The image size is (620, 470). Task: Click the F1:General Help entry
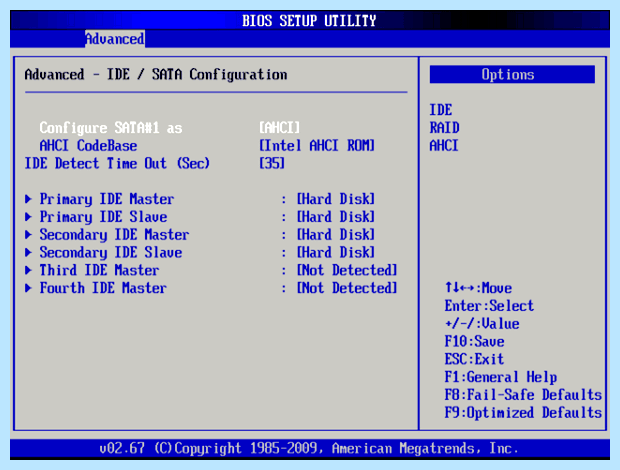pyautogui.click(x=501, y=377)
